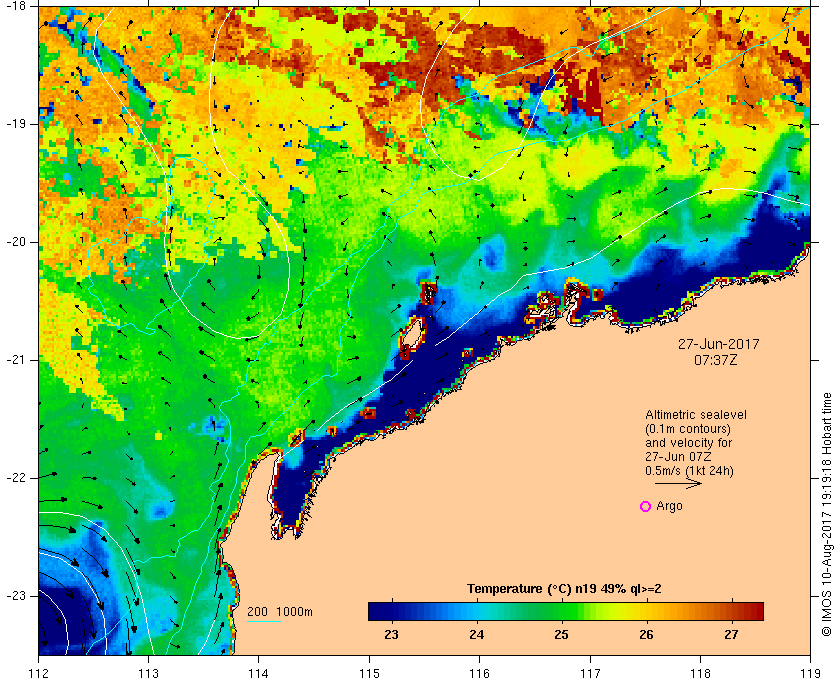840x680 pixels.
Task: Click the dark red 27° end of colorbar
Action: [x=754, y=611]
